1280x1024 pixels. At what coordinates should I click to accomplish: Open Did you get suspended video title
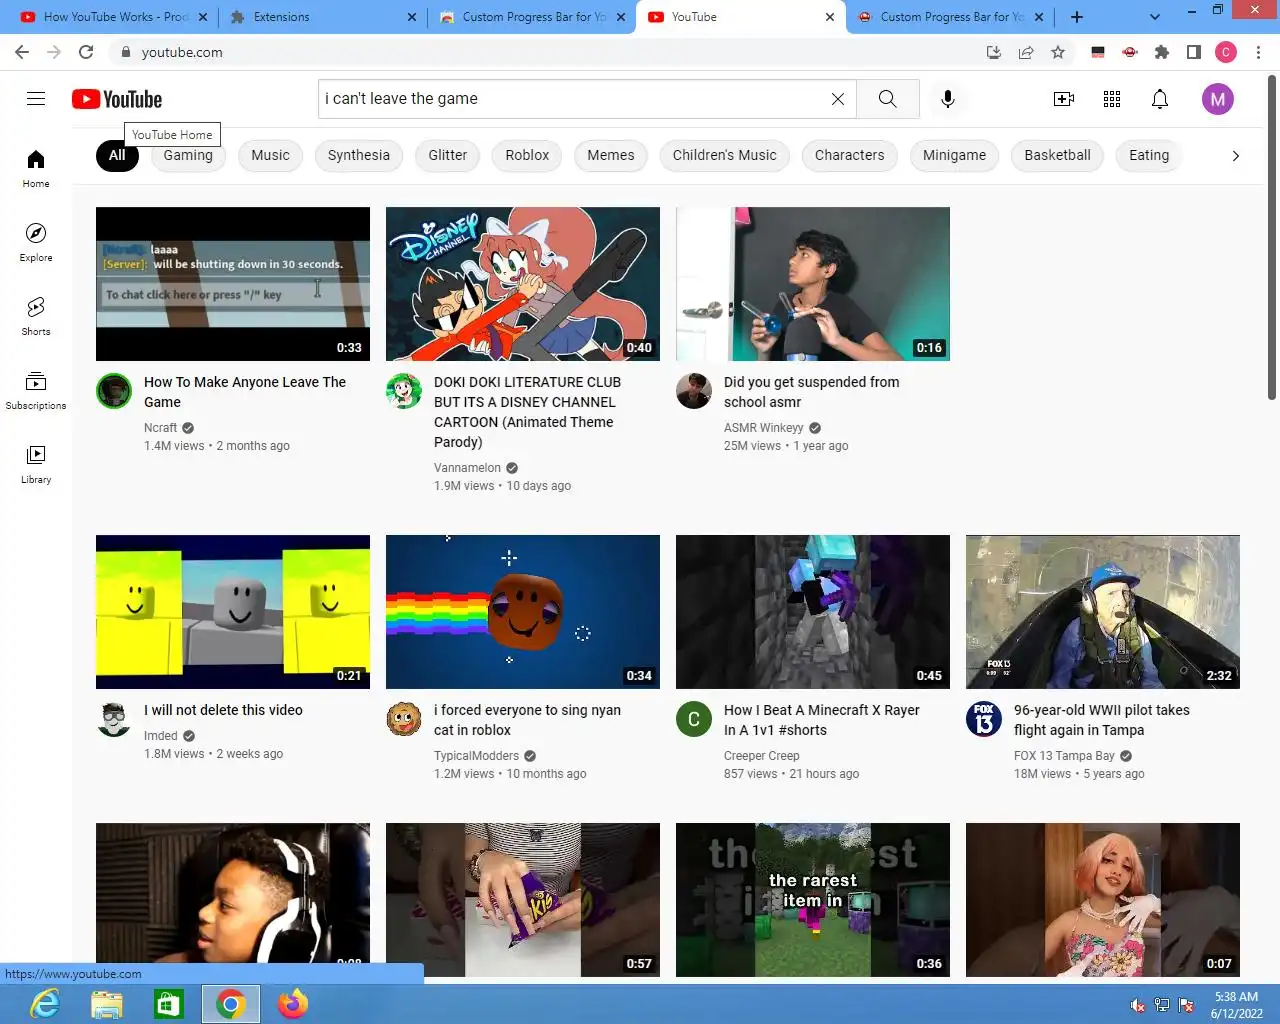coord(811,392)
